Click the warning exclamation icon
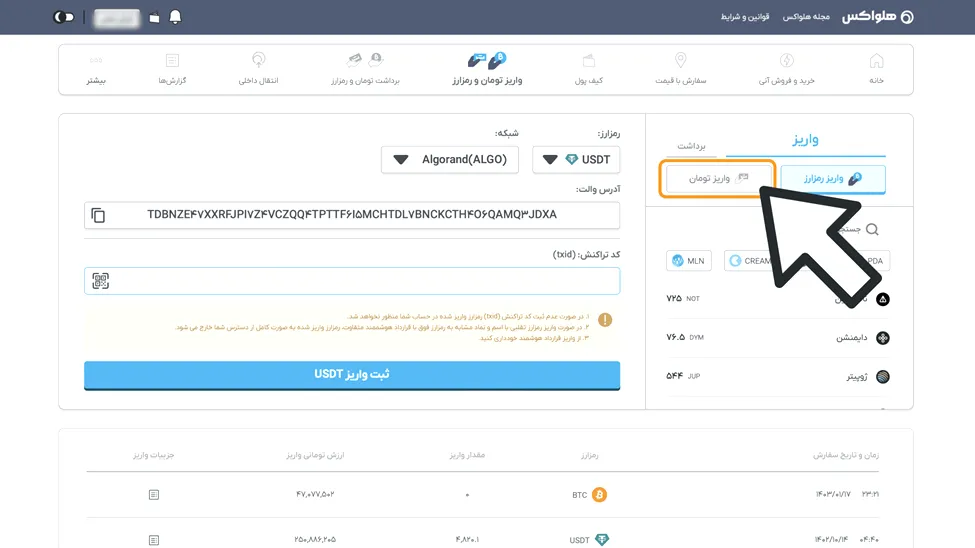Image resolution: width=975 pixels, height=548 pixels. point(605,320)
